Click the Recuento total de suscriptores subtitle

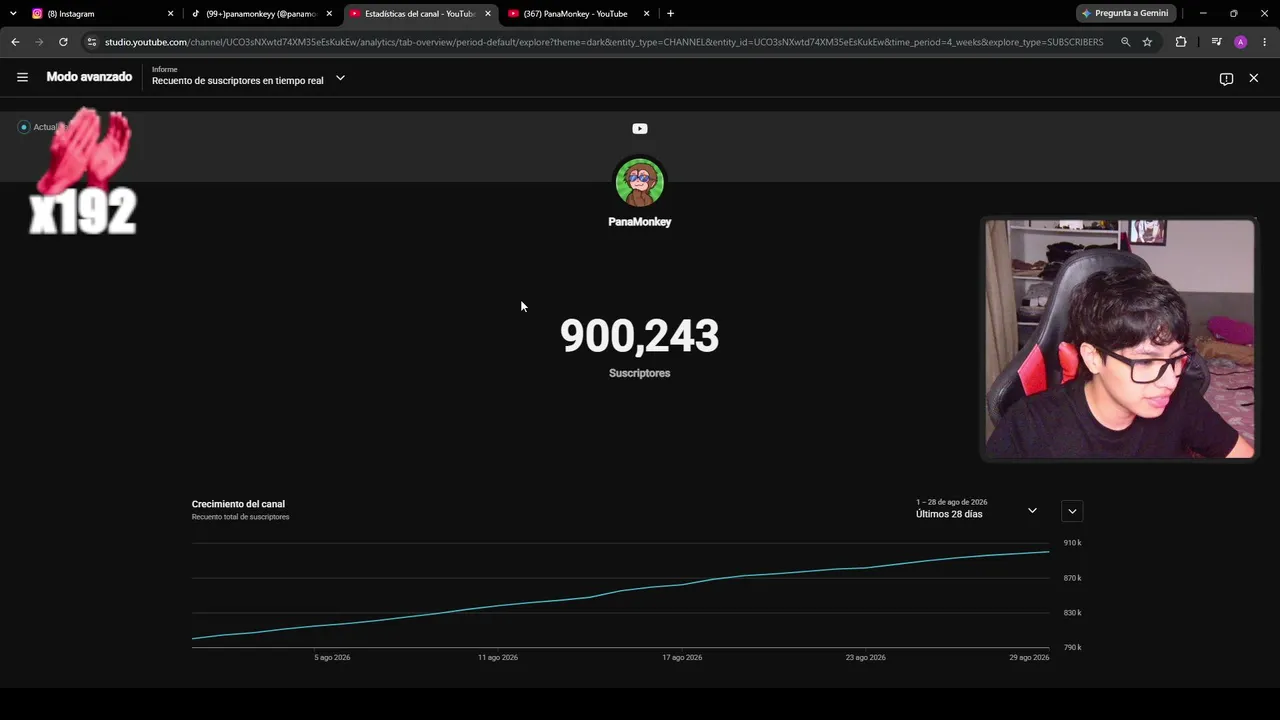tap(240, 517)
